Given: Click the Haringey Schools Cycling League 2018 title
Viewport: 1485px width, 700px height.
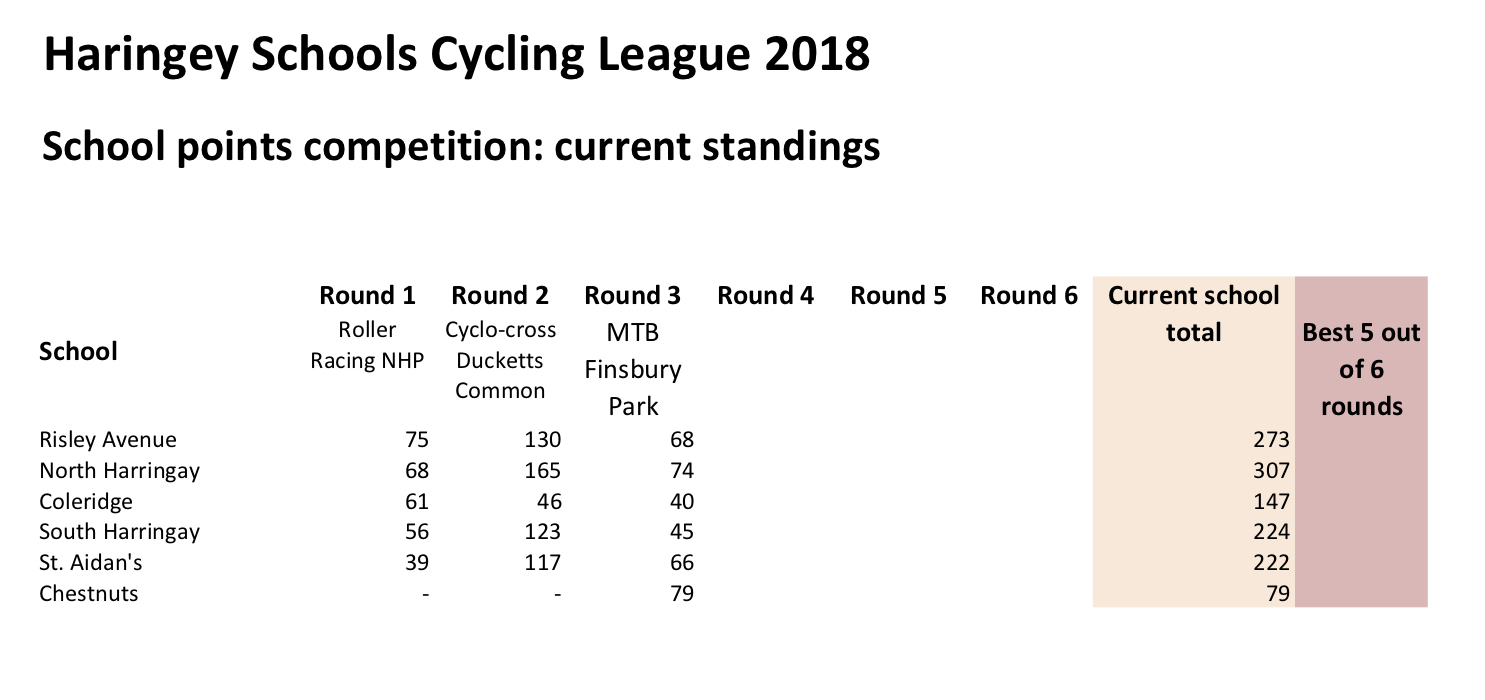Looking at the screenshot, I should [x=456, y=55].
